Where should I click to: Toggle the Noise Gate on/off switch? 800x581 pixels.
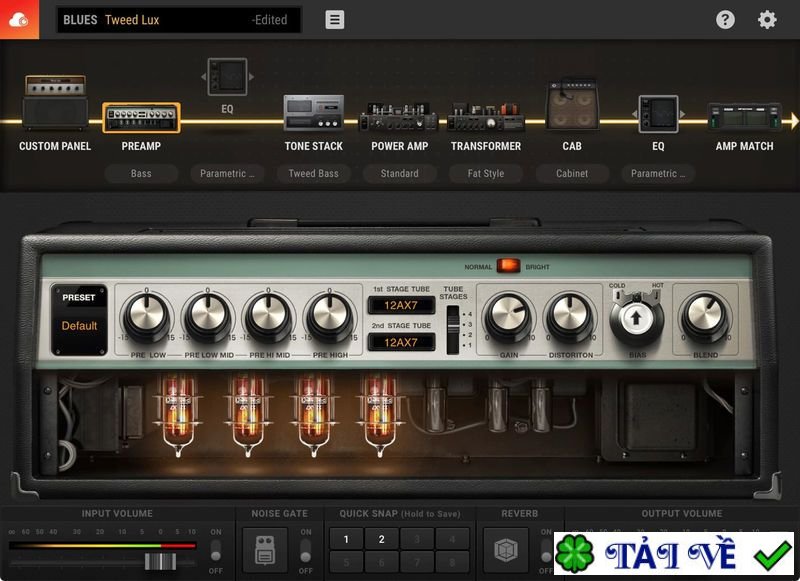[306, 551]
